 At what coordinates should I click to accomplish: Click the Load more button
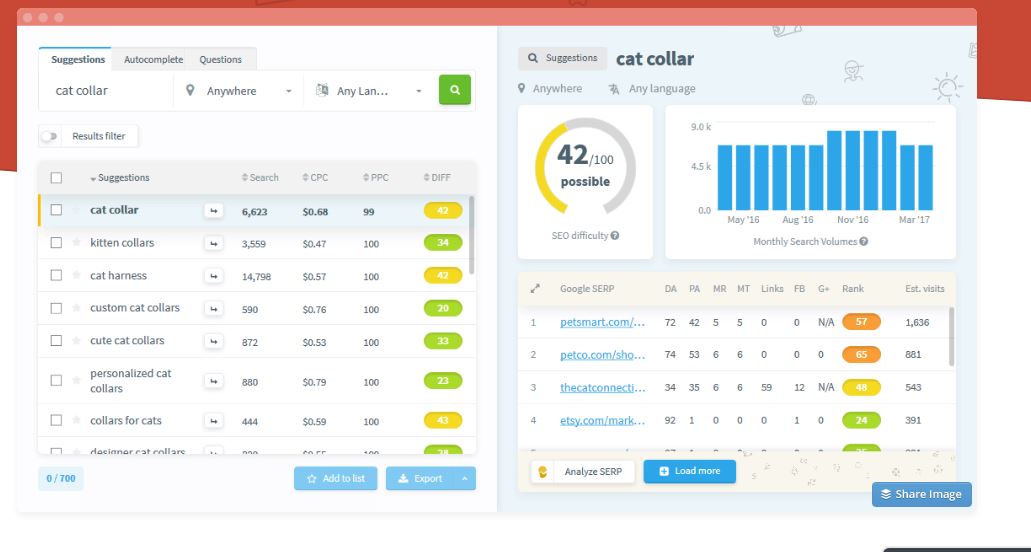coord(690,471)
